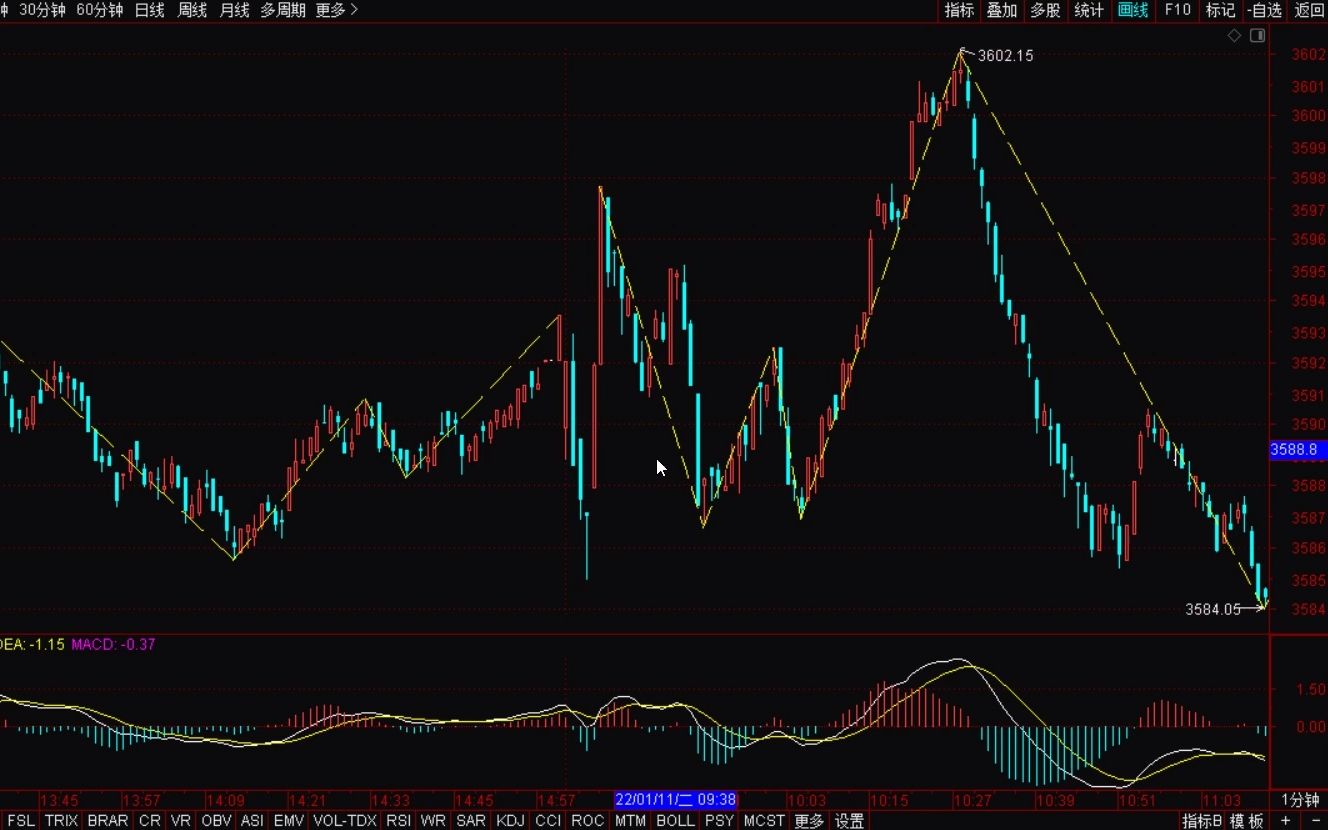
Task: Select the 日线 daily period
Action: [x=149, y=10]
